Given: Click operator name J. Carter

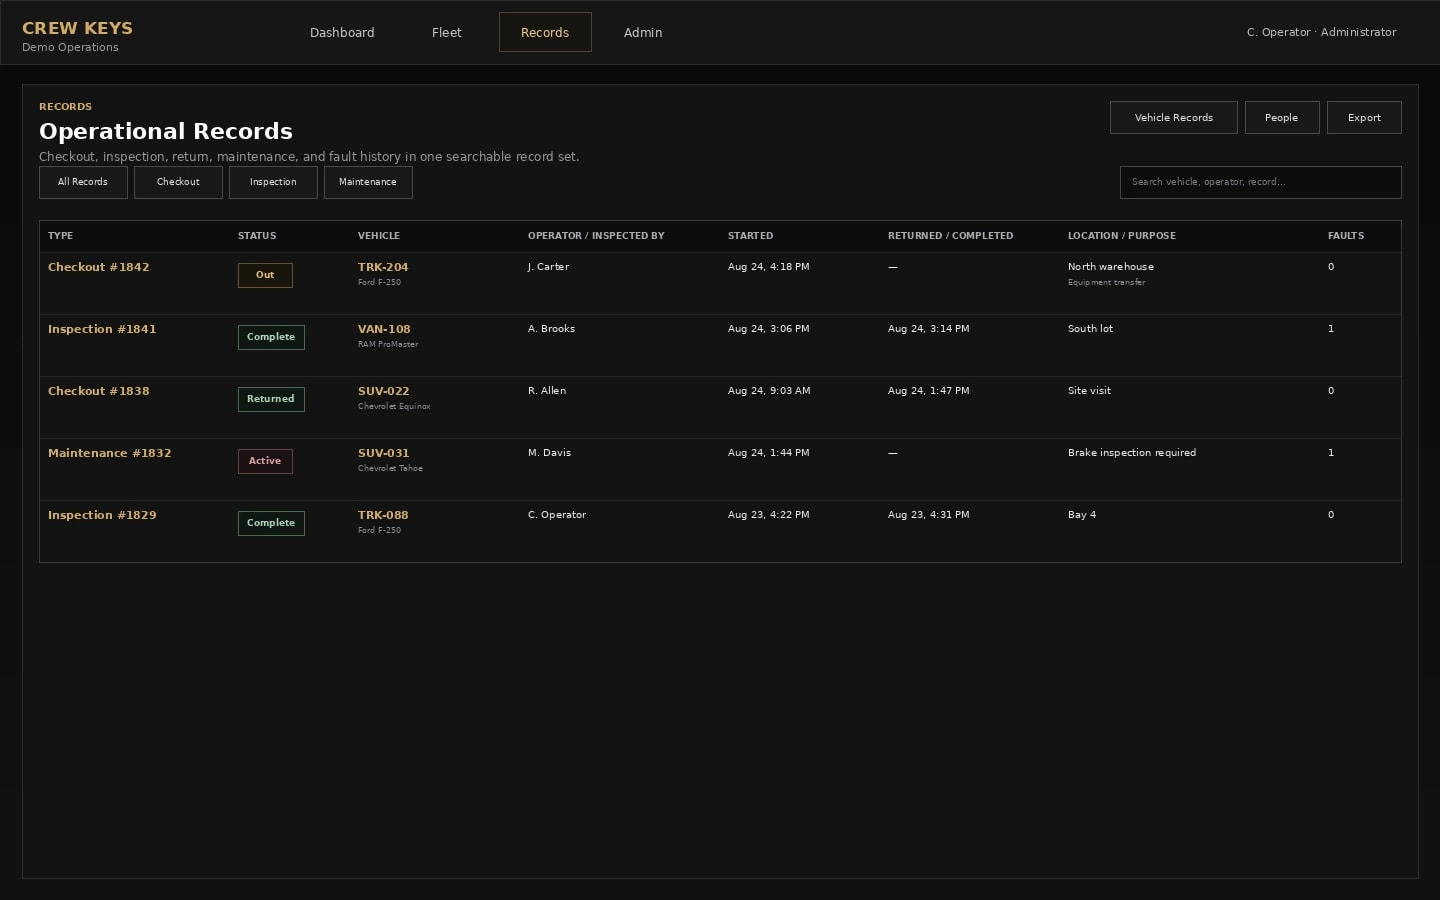Looking at the screenshot, I should coord(548,267).
